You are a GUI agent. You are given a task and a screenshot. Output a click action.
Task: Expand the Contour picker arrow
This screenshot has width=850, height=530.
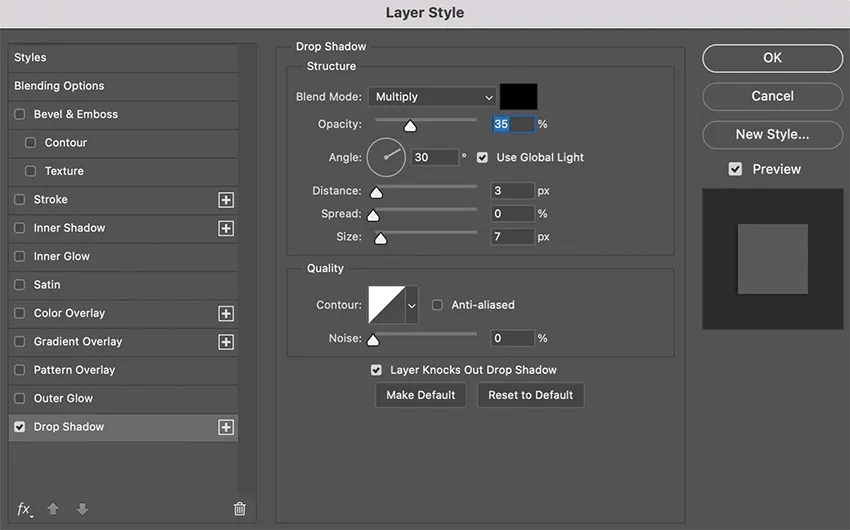(411, 305)
